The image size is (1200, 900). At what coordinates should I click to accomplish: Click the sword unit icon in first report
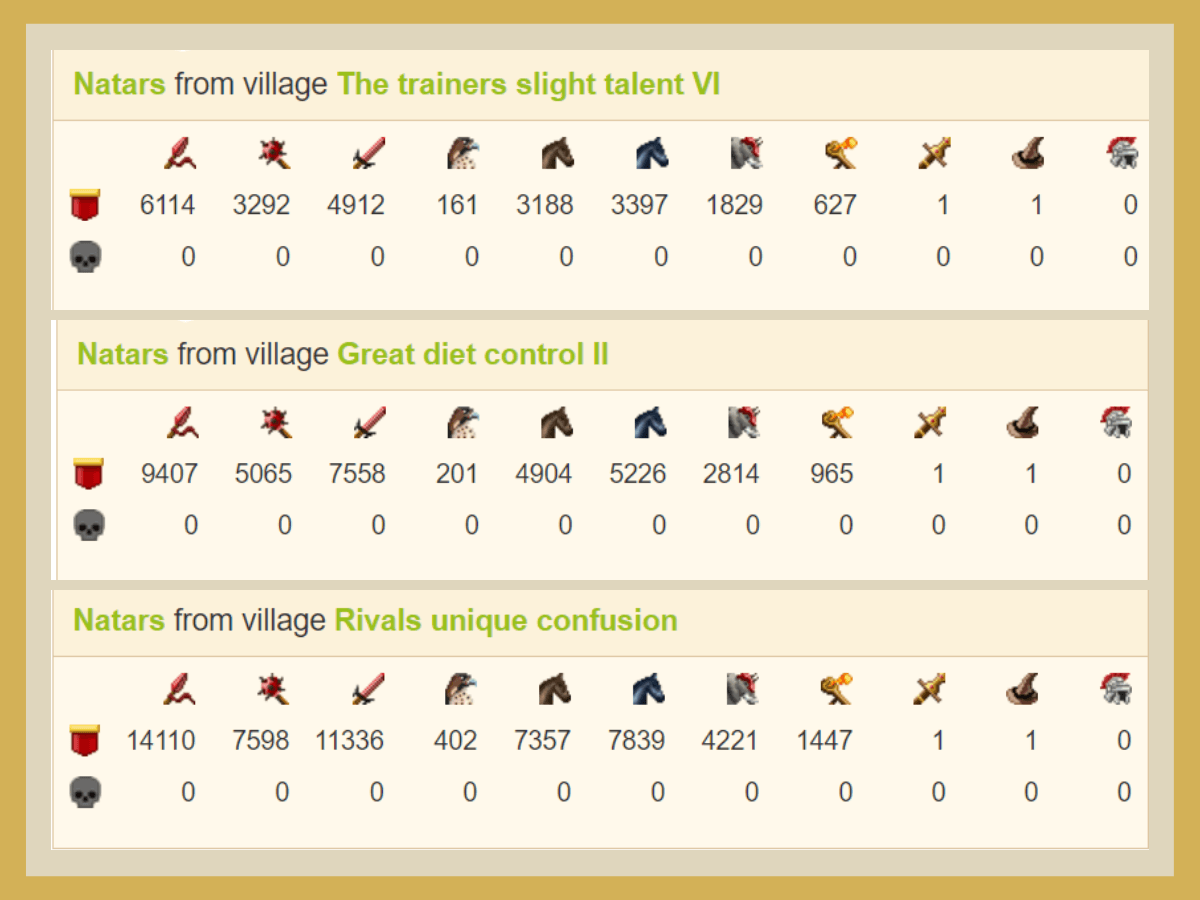tap(368, 154)
